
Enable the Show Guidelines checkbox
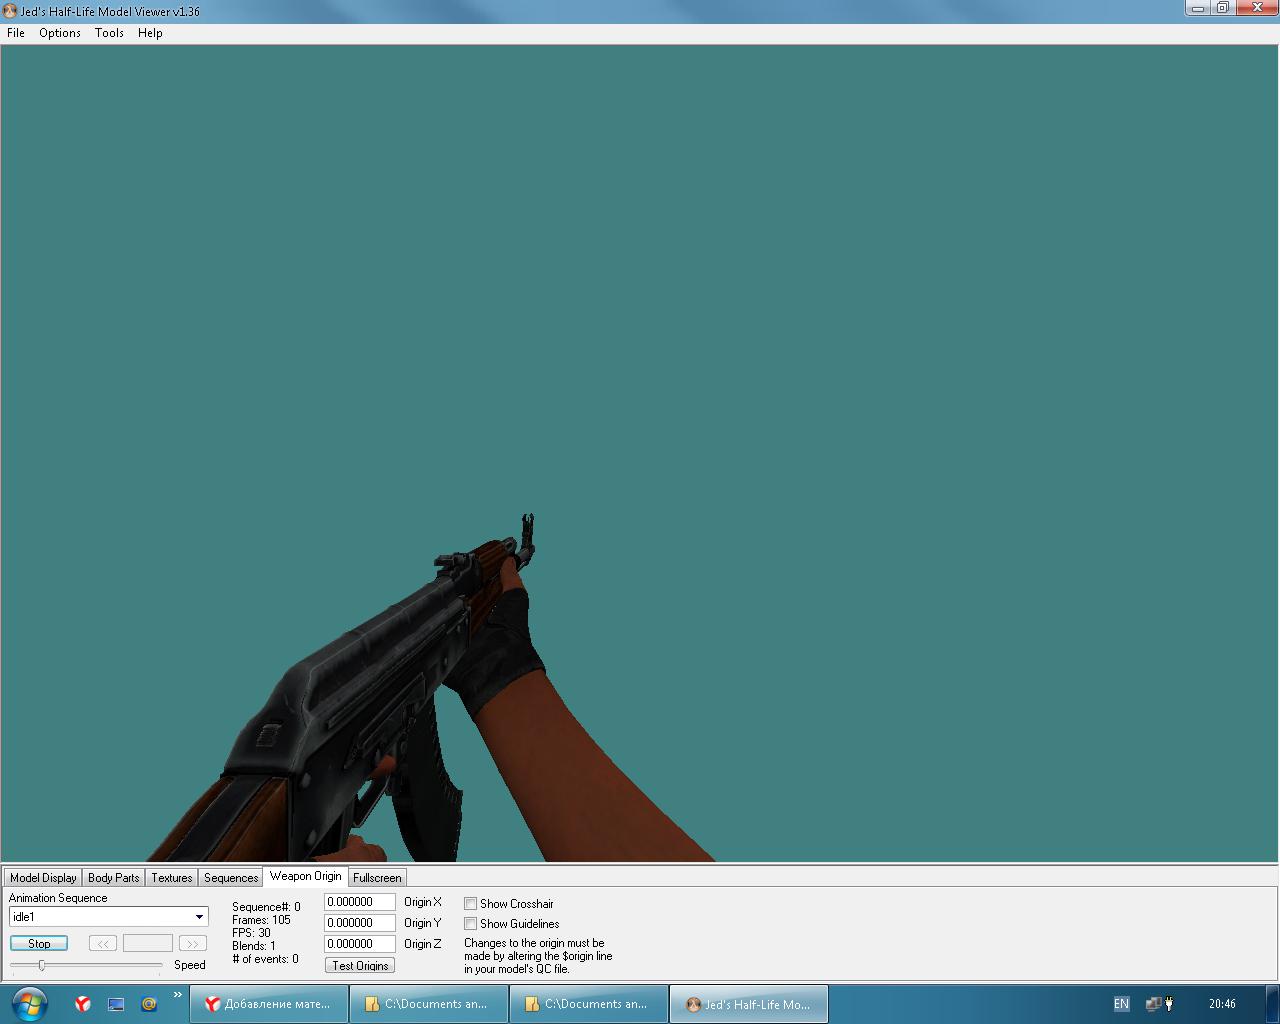470,924
